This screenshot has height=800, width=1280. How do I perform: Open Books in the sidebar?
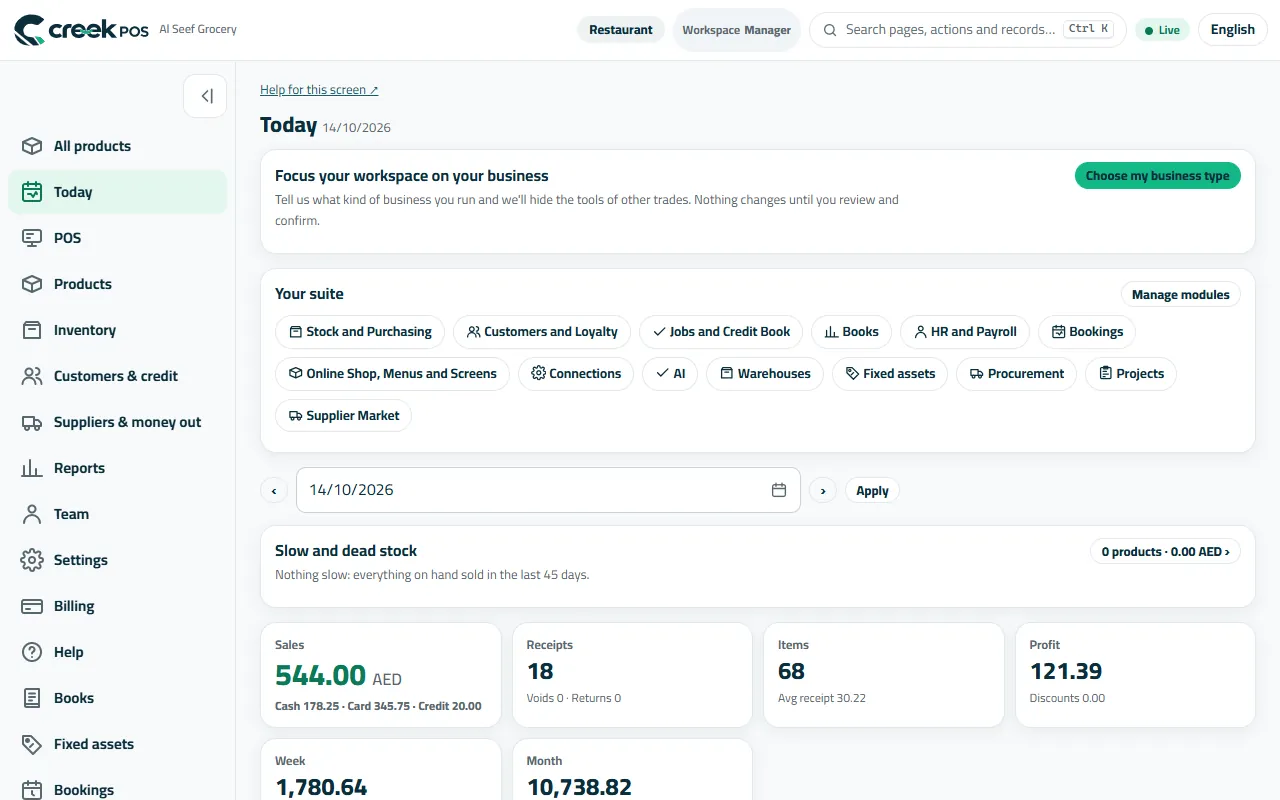(118, 698)
